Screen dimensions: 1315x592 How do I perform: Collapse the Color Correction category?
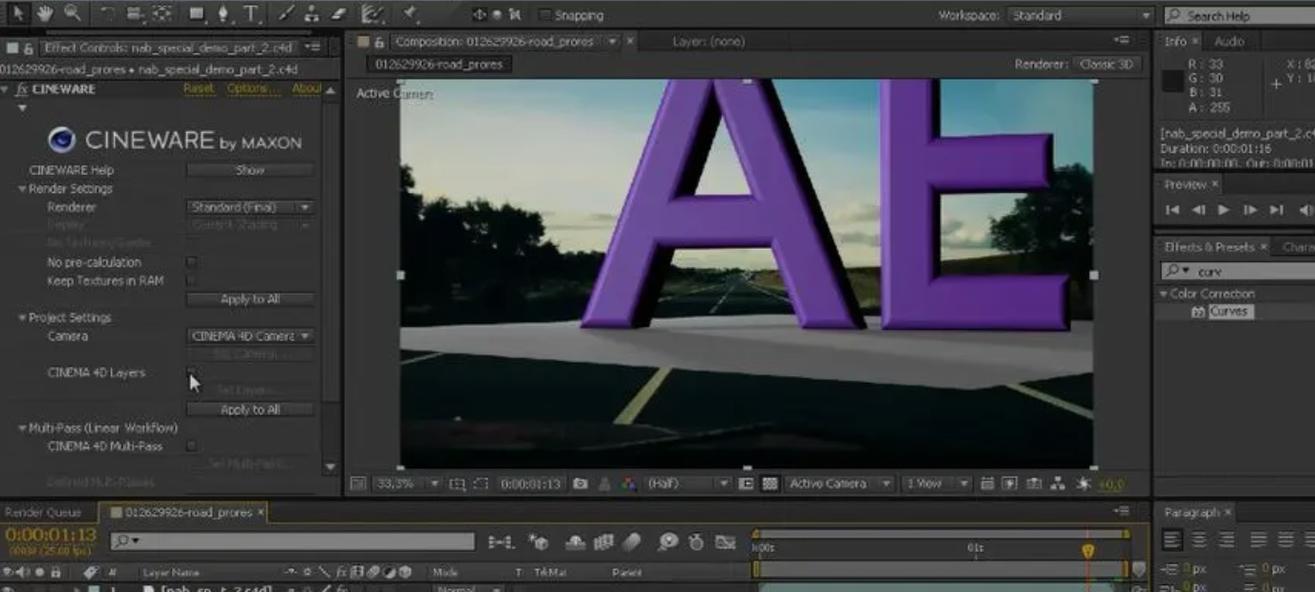(1164, 294)
